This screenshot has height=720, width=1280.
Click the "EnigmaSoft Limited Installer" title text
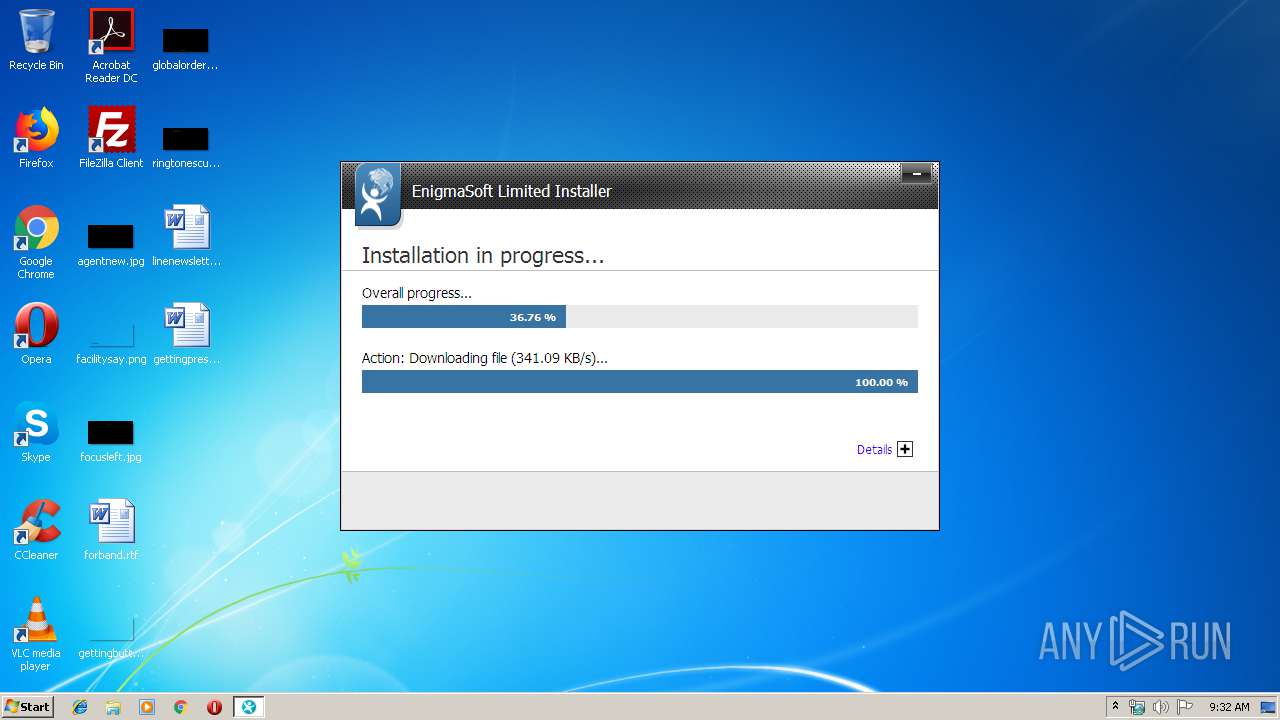[512, 191]
